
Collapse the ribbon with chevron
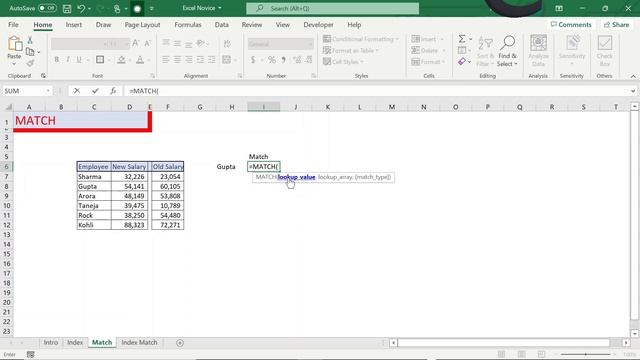coord(633,76)
